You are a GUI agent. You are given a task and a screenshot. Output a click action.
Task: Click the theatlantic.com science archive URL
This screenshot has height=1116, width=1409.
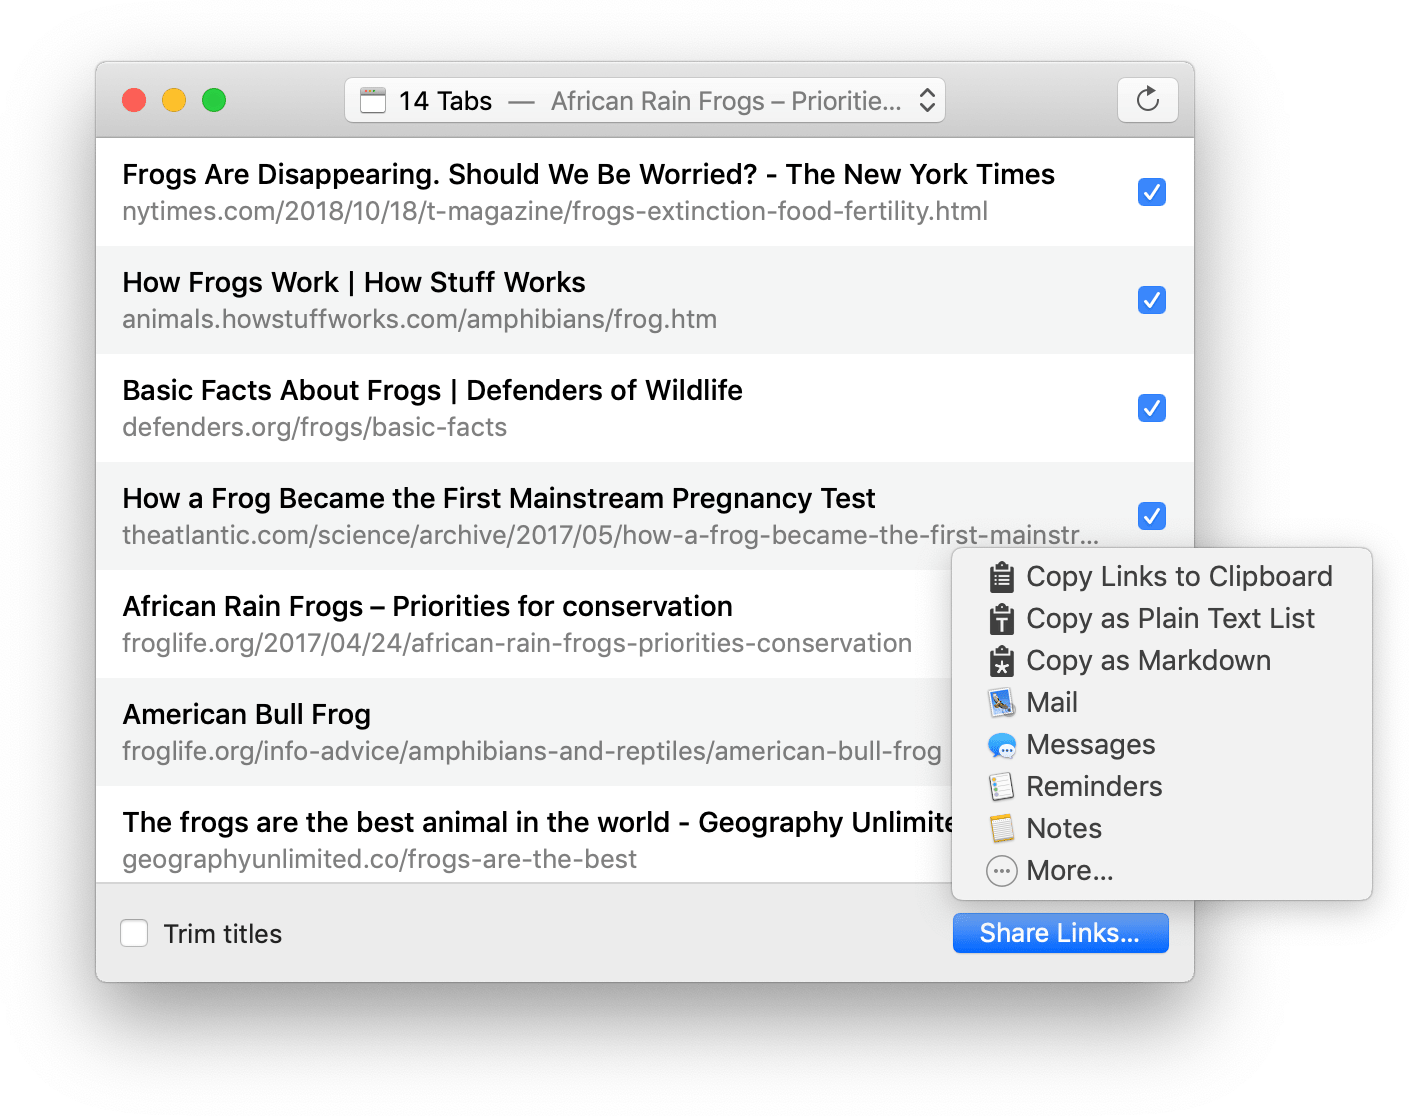(x=610, y=536)
